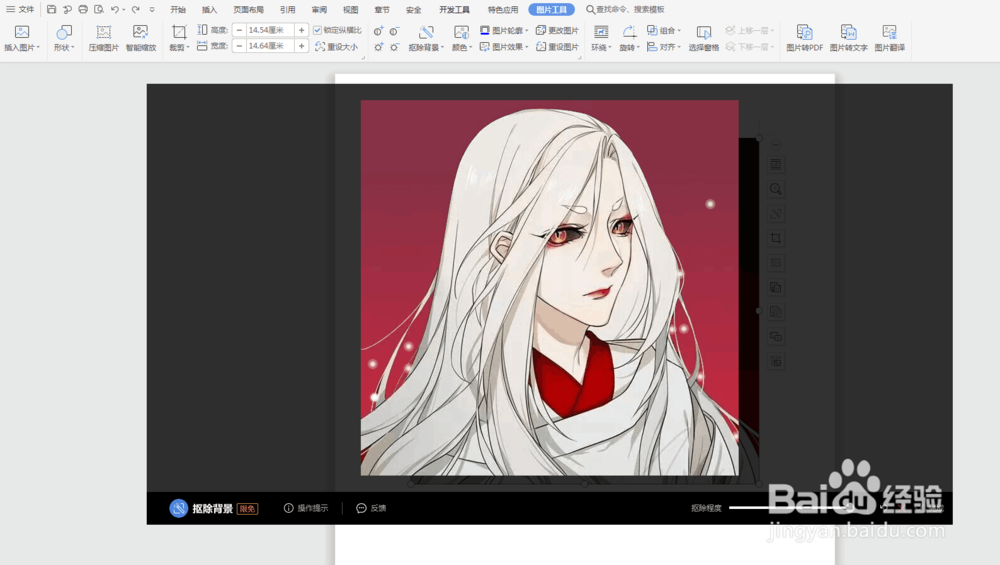Click the 重设图片 reset picture button
The image size is (1000, 565).
pos(557,47)
